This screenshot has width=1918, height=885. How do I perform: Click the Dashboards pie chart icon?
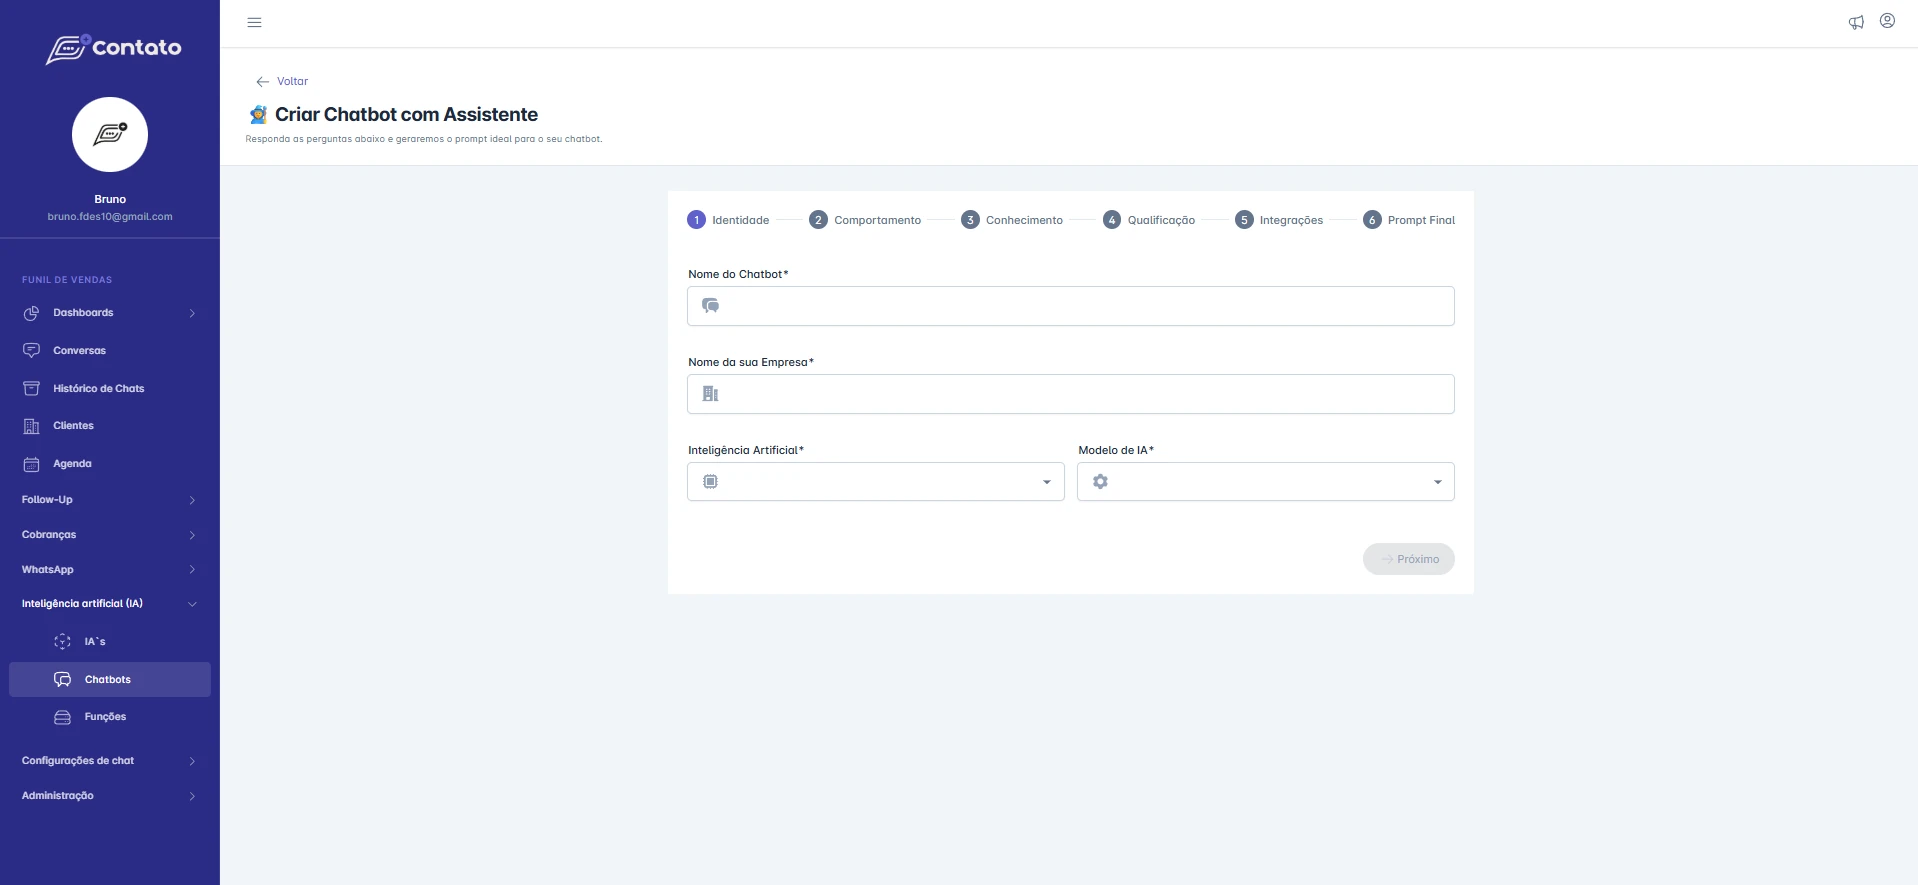[31, 313]
